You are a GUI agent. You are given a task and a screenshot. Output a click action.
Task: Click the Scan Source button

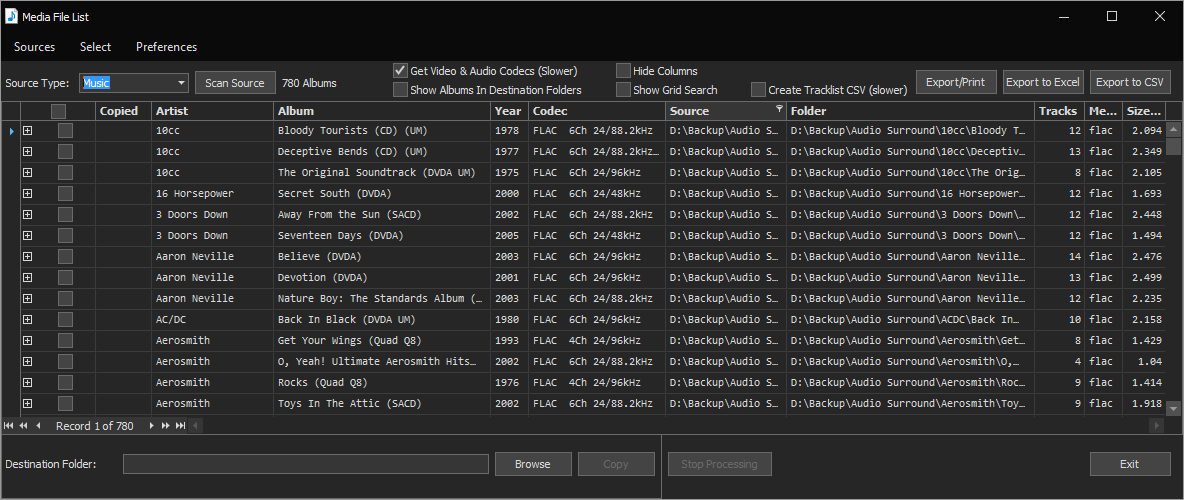tap(234, 83)
